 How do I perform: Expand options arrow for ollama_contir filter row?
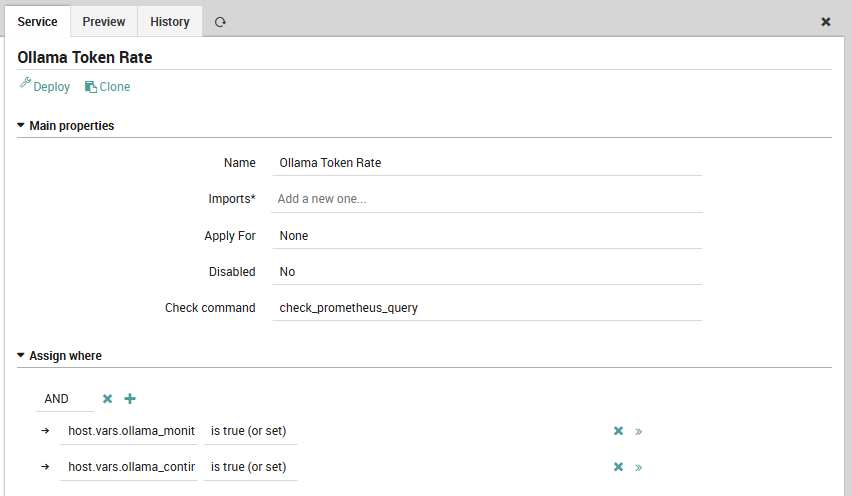[x=639, y=467]
